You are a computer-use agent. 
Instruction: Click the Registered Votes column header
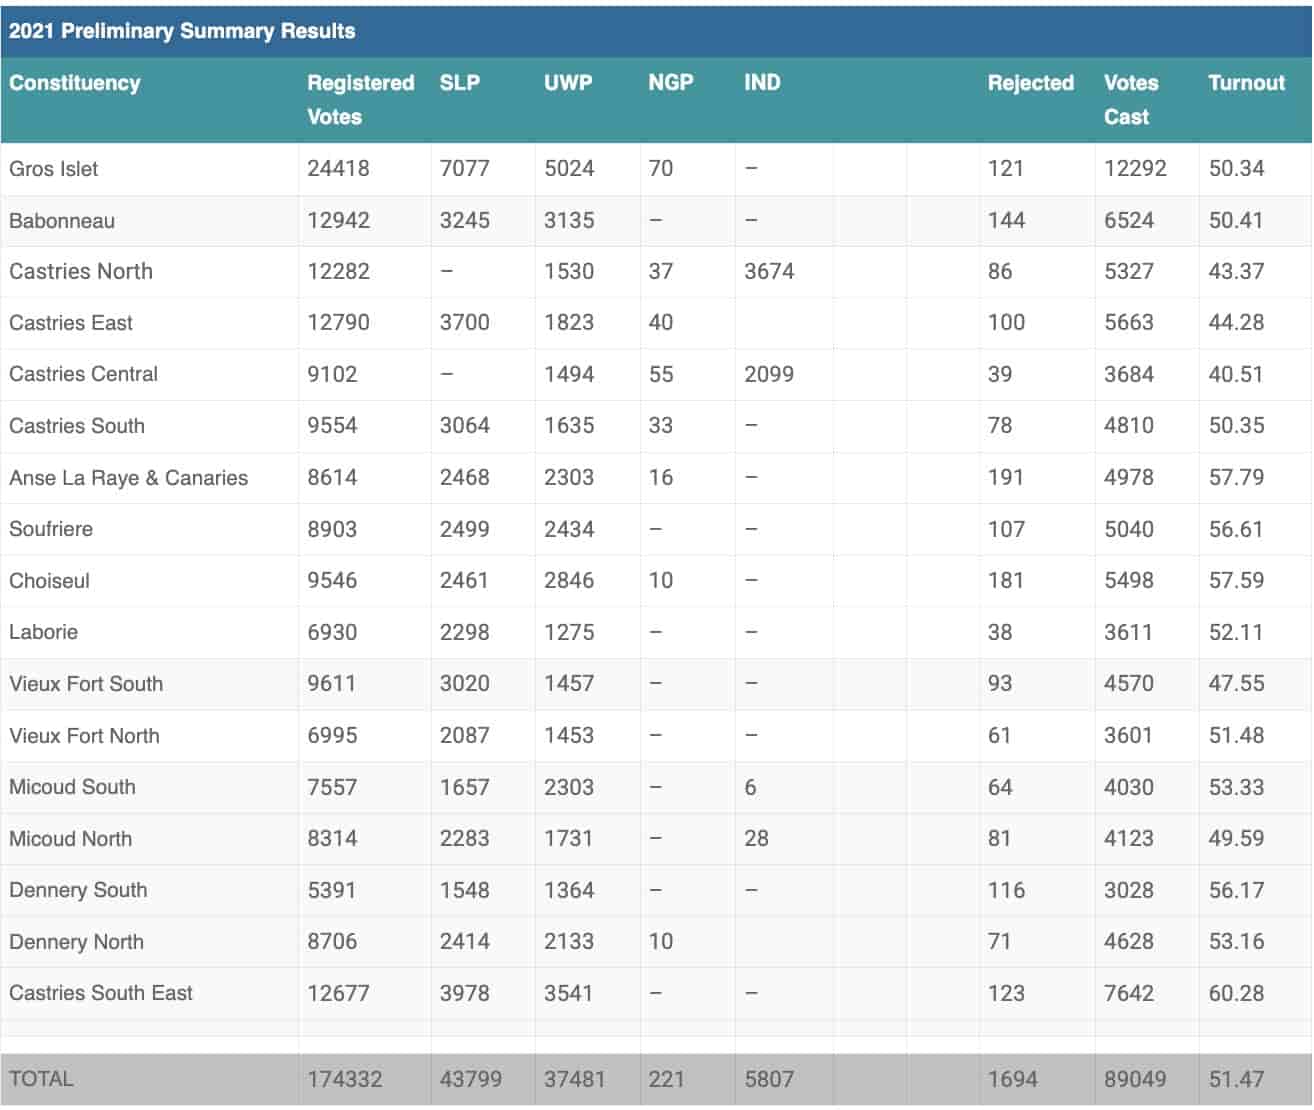(x=360, y=99)
